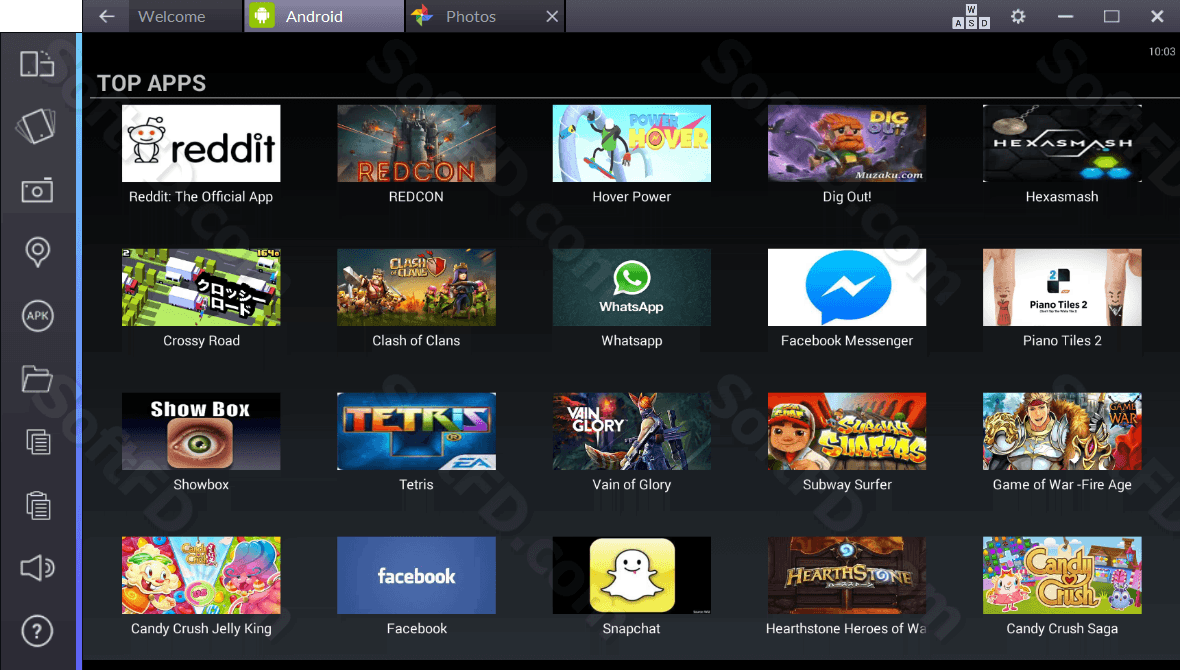
Task: Open the Game of War thumbnail
Action: tap(1062, 431)
